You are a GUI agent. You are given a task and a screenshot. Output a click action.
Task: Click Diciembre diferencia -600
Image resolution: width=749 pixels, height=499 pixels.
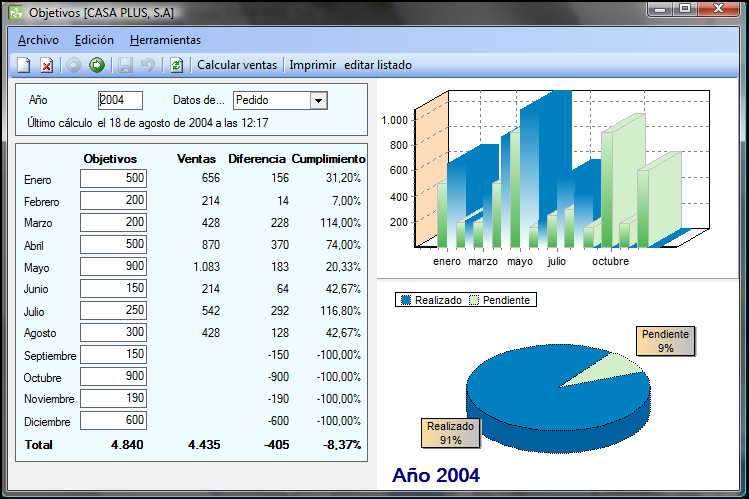tap(278, 421)
